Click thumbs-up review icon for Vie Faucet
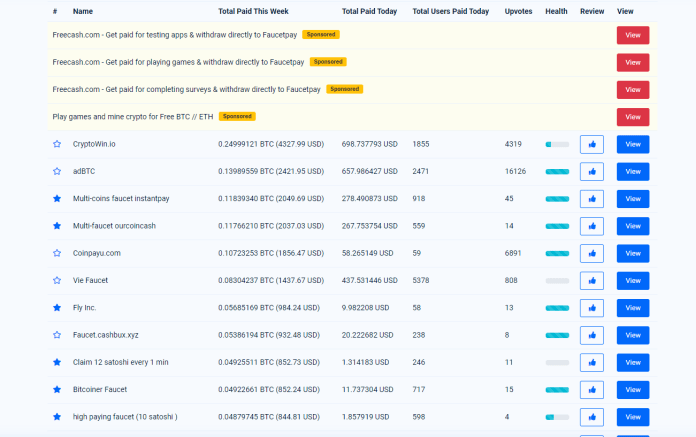Viewport: 696px width, 437px height. (591, 280)
